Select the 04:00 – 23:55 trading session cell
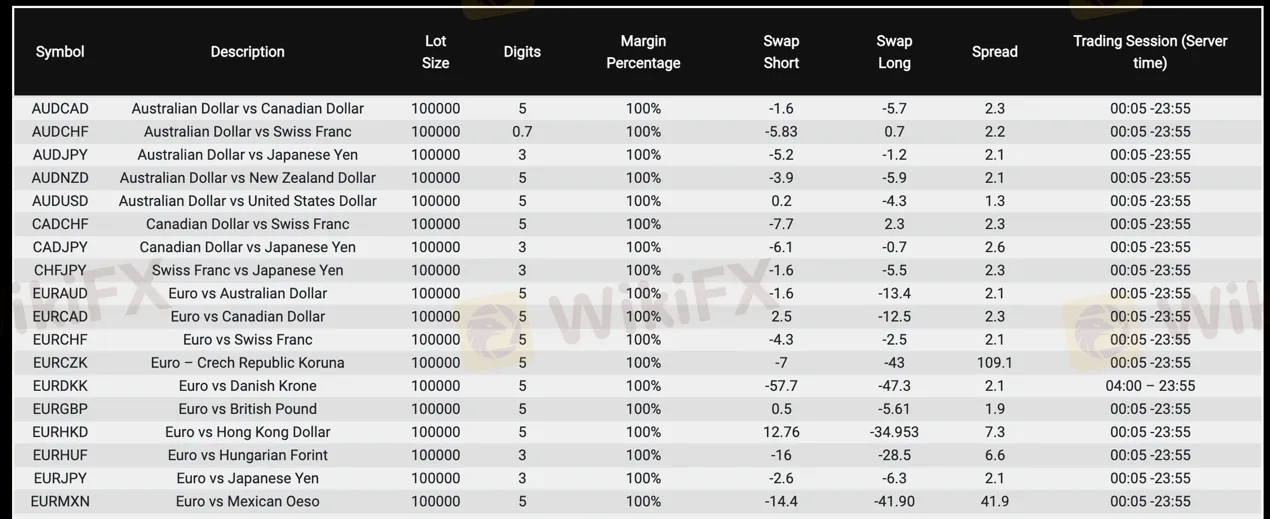 click(1150, 386)
